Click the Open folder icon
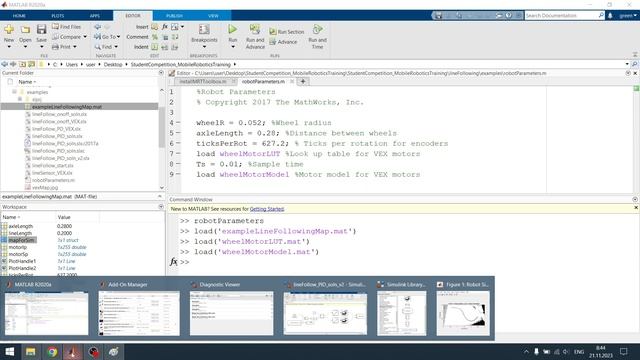The width and height of the screenshot is (640, 360). coord(25,29)
